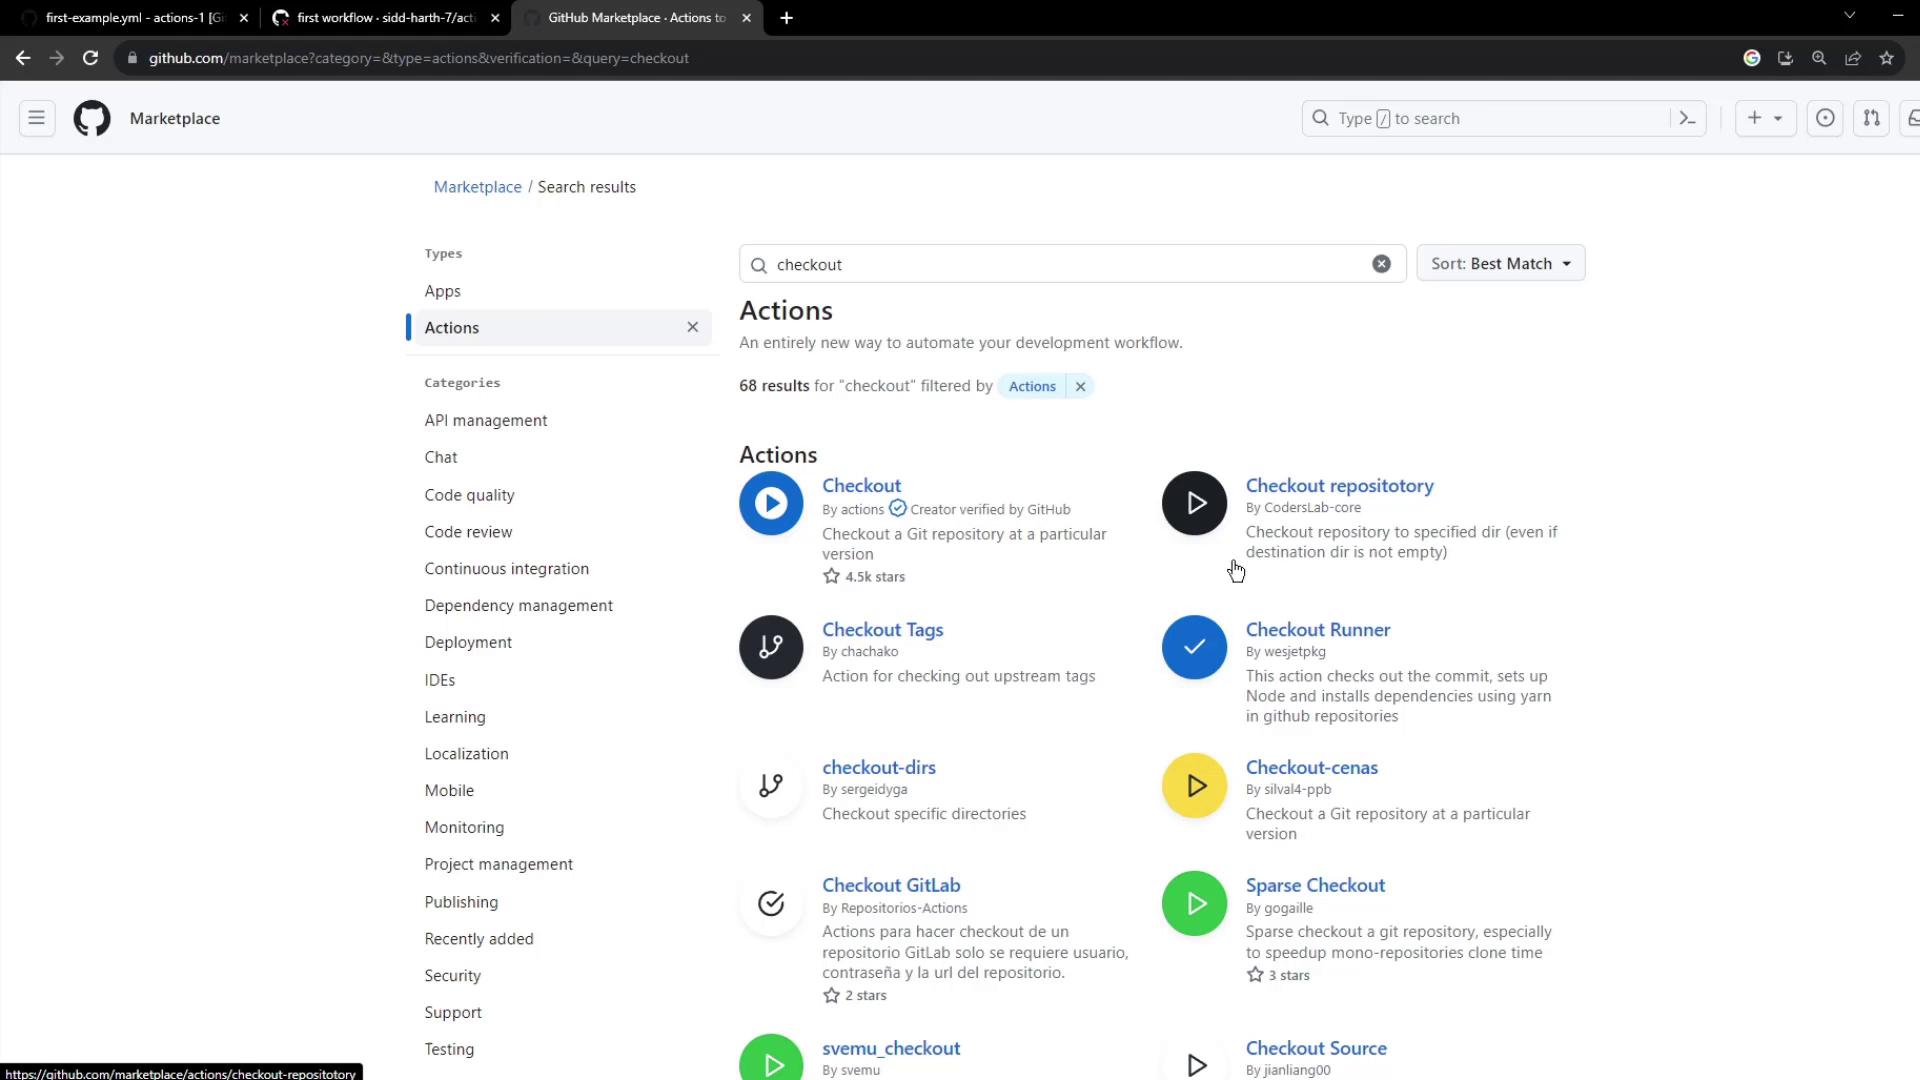Remove the Actions filter tag
Image resolution: width=1920 pixels, height=1080 pixels.
pyautogui.click(x=1080, y=387)
